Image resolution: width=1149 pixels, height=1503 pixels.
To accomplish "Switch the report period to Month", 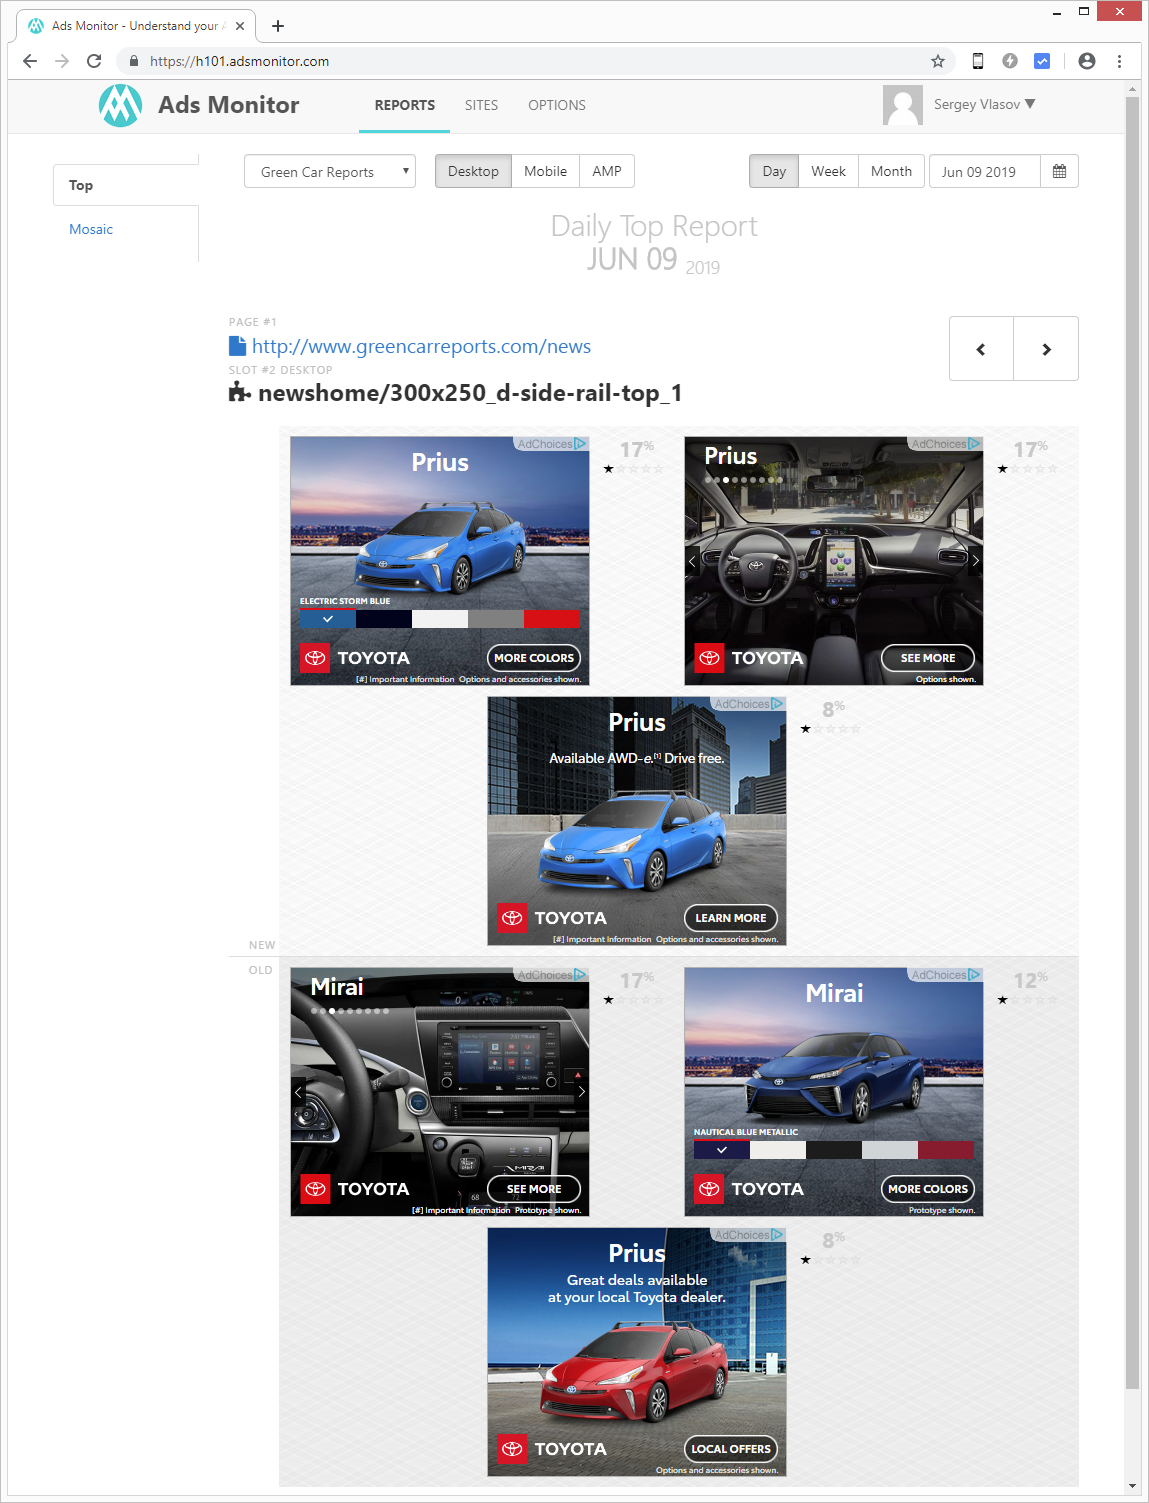I will point(891,171).
